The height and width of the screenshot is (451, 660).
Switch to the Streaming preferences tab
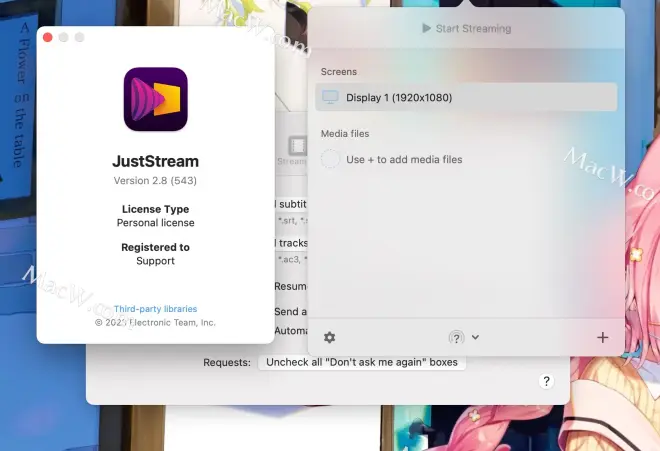[292, 150]
